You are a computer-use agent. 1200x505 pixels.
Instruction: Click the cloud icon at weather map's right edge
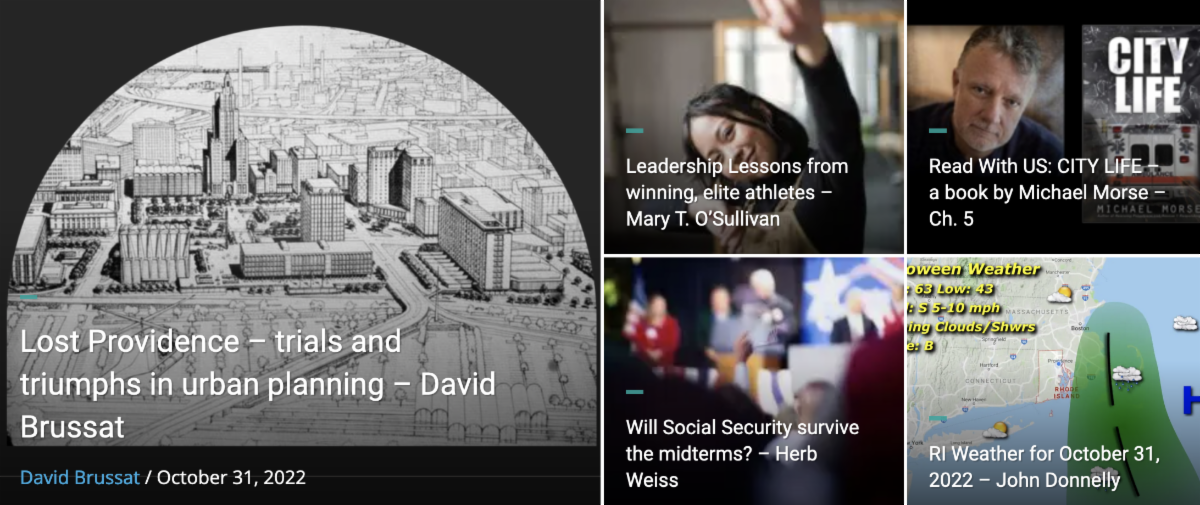[1185, 322]
